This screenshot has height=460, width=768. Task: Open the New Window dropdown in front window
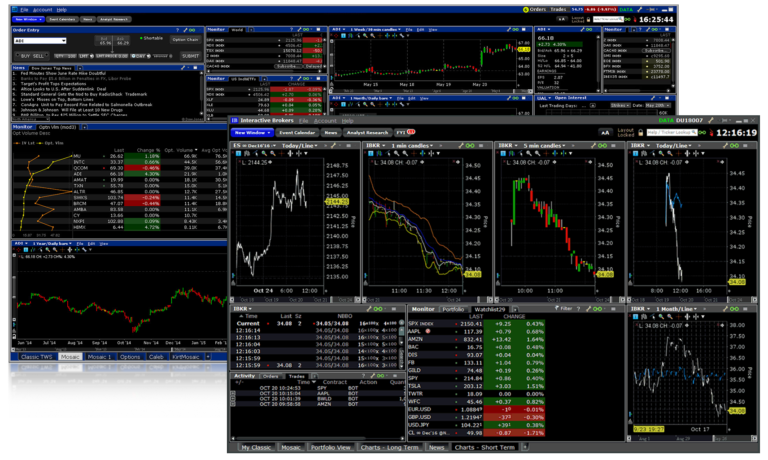pyautogui.click(x=252, y=132)
